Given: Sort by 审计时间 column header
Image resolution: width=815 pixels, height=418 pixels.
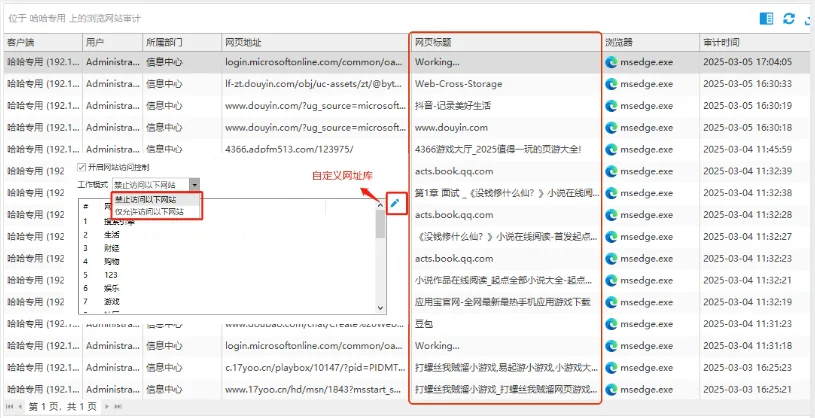Looking at the screenshot, I should pos(754,43).
